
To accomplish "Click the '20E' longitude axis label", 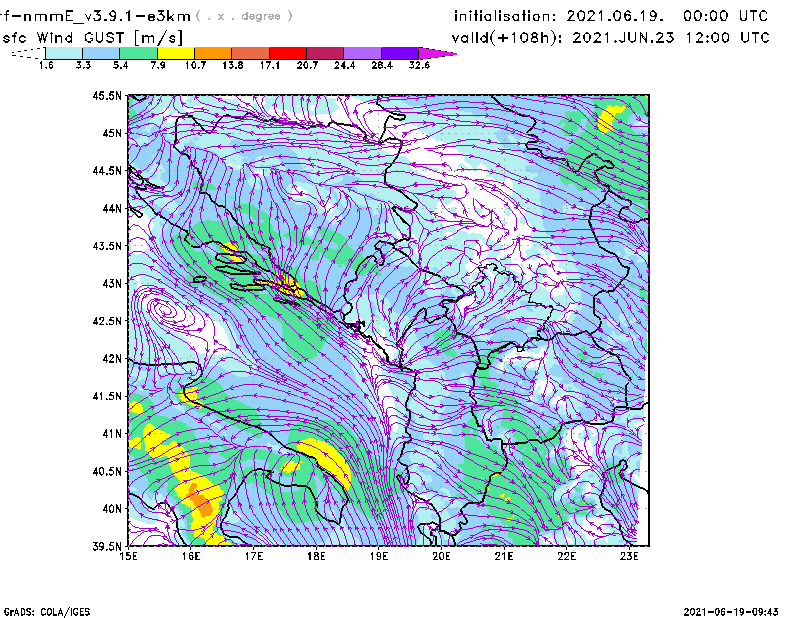I will (x=441, y=556).
